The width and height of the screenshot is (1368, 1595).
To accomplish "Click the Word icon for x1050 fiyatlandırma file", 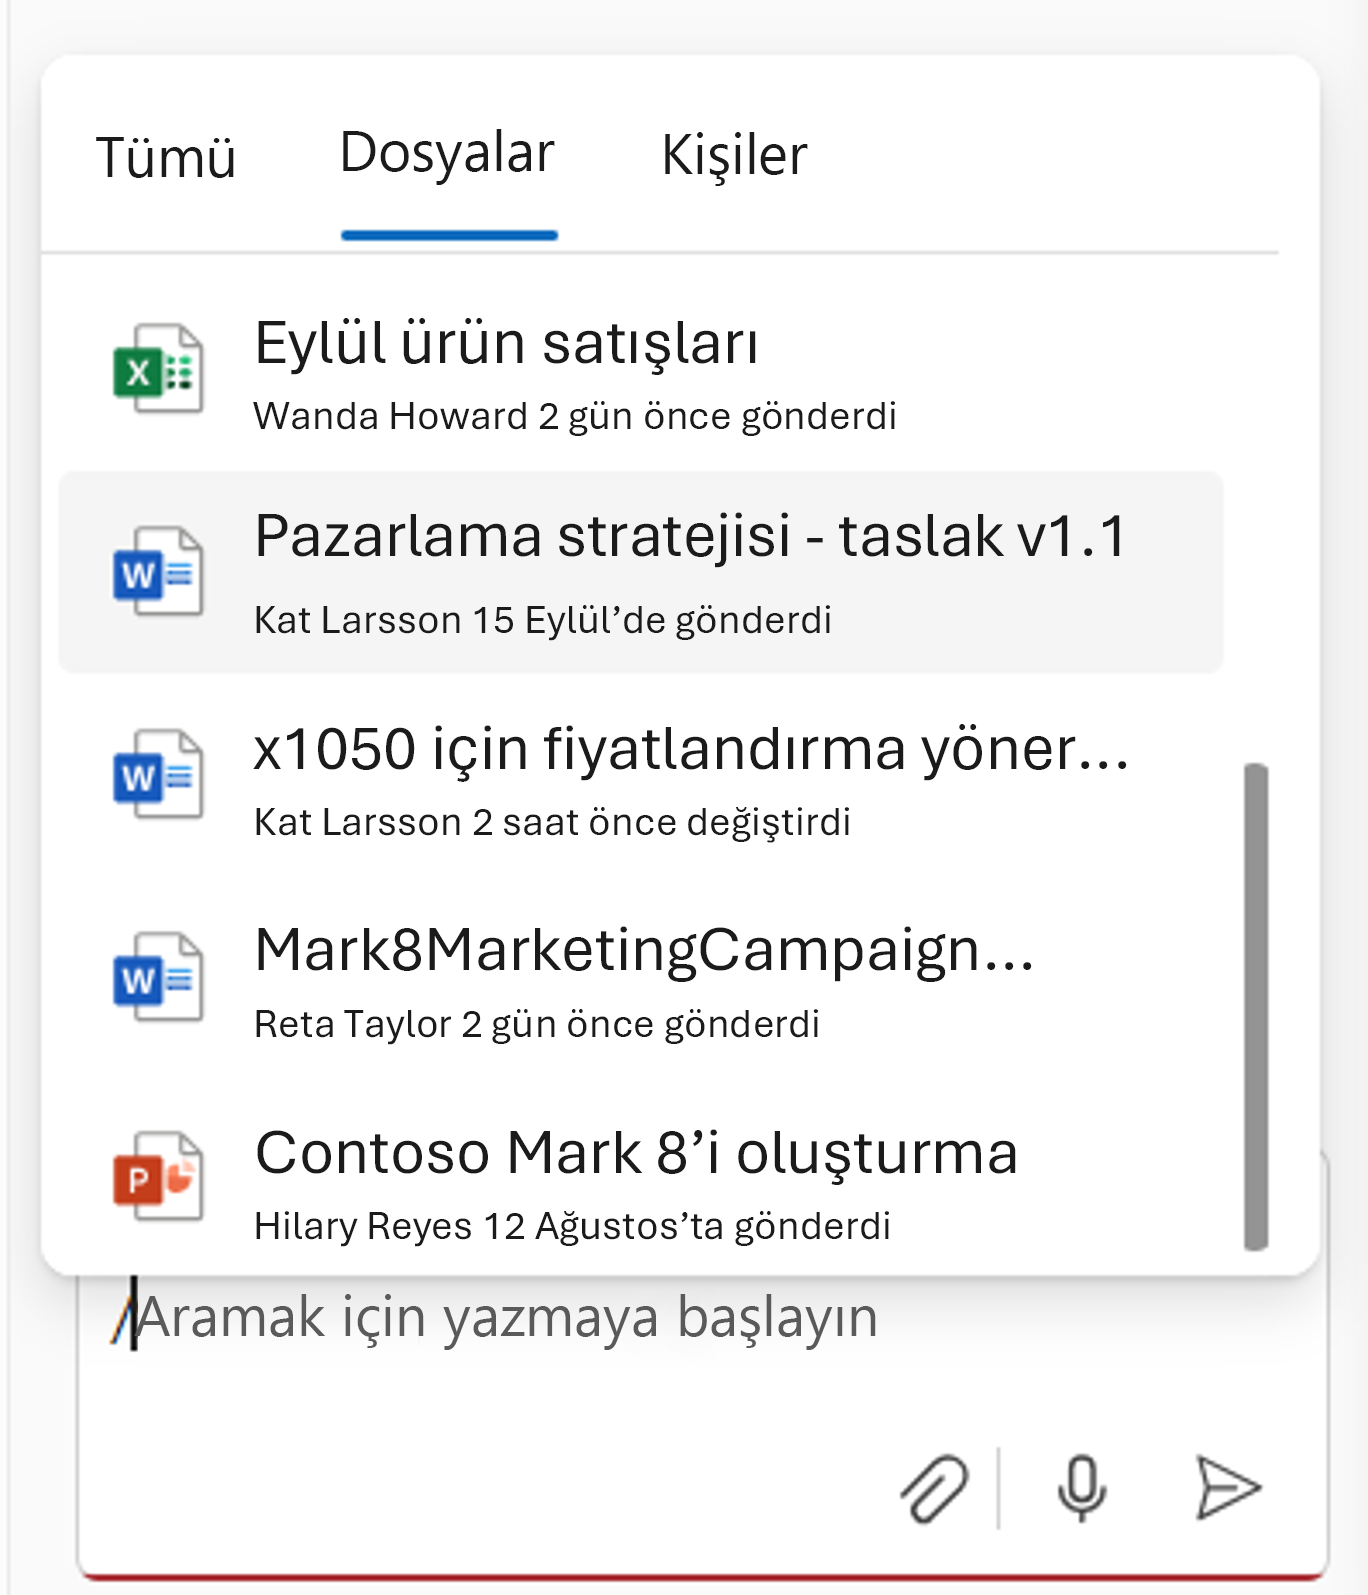I will tap(158, 775).
